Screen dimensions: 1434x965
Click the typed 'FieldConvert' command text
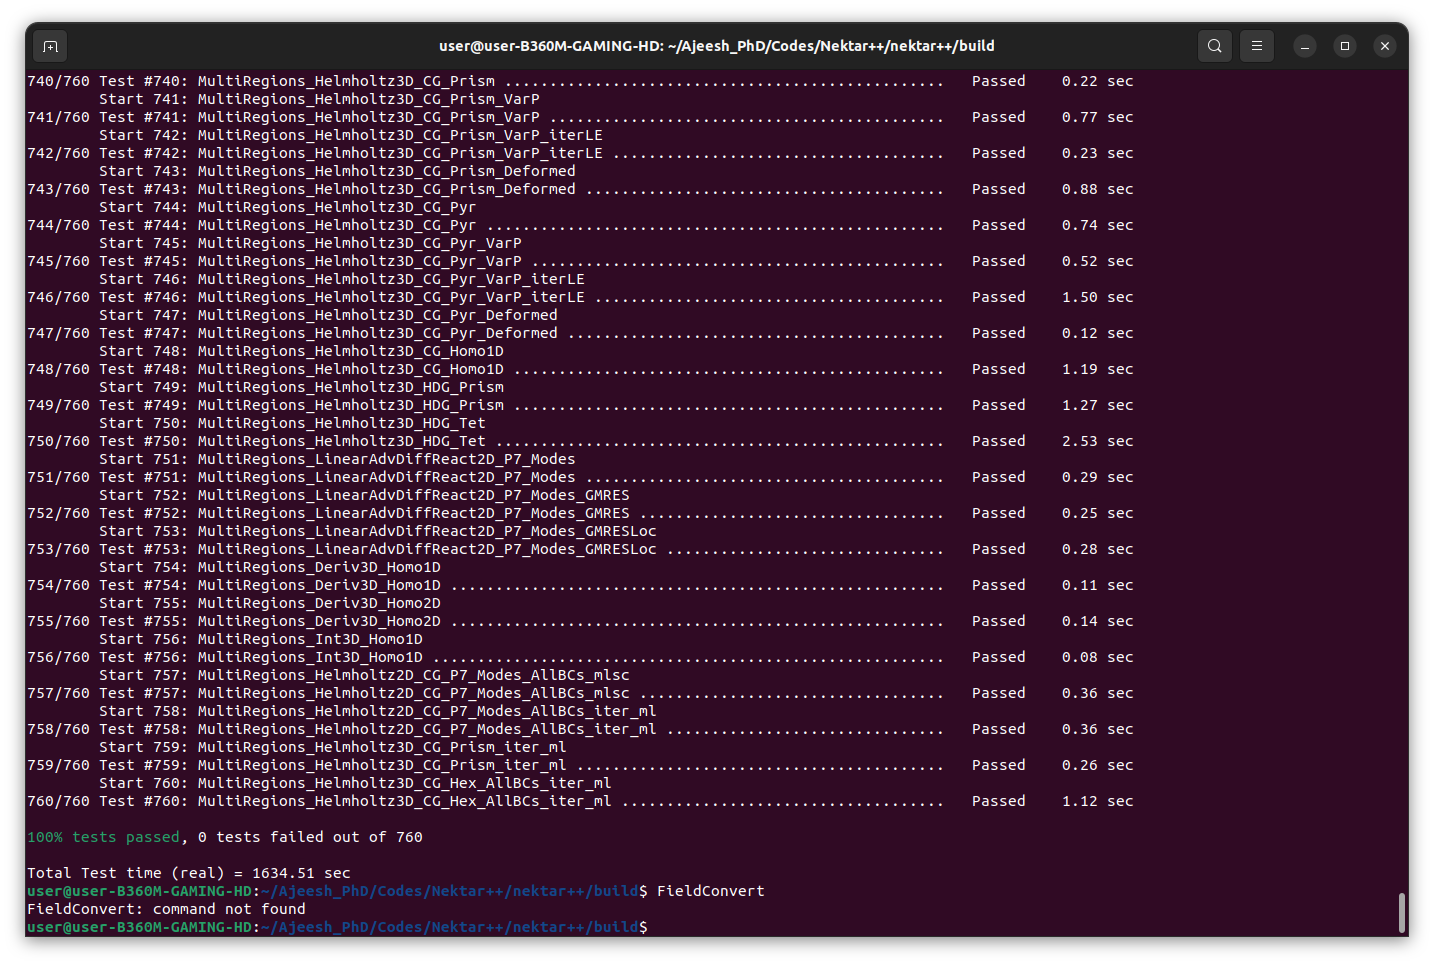(710, 891)
